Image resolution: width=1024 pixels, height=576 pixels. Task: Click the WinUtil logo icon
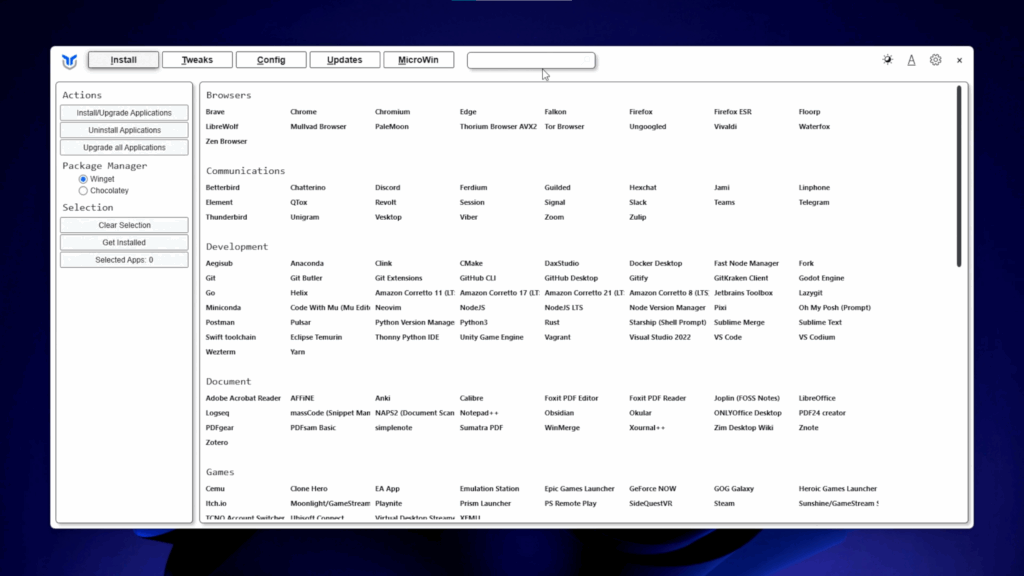pyautogui.click(x=69, y=61)
